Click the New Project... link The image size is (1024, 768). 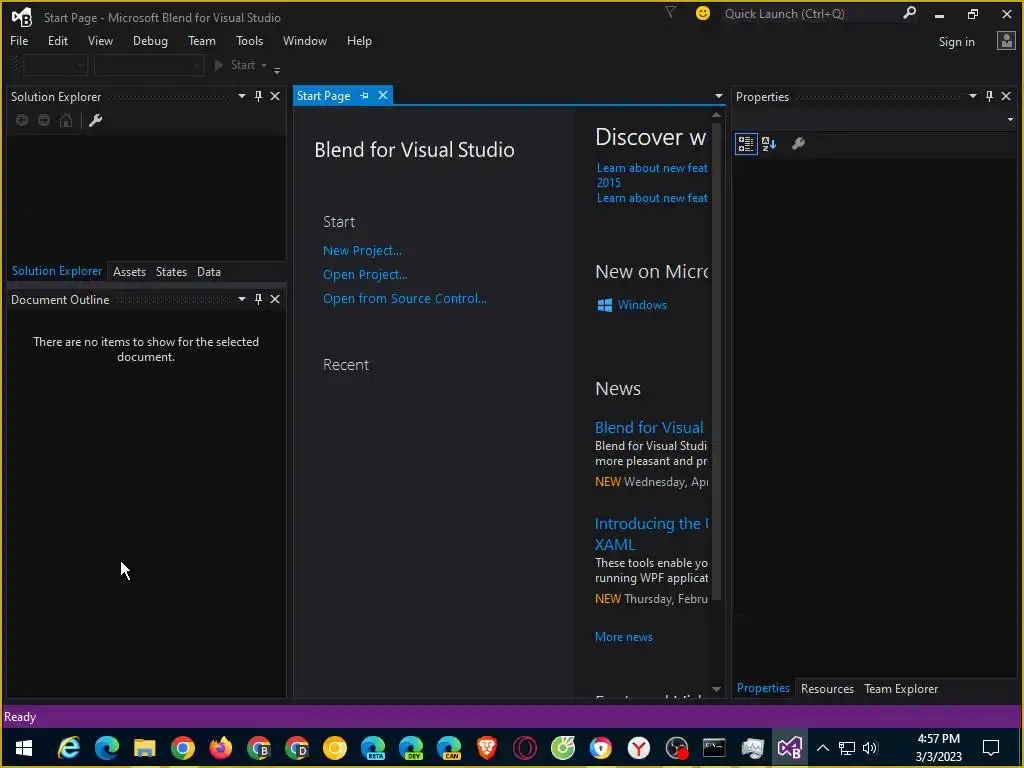coord(362,250)
